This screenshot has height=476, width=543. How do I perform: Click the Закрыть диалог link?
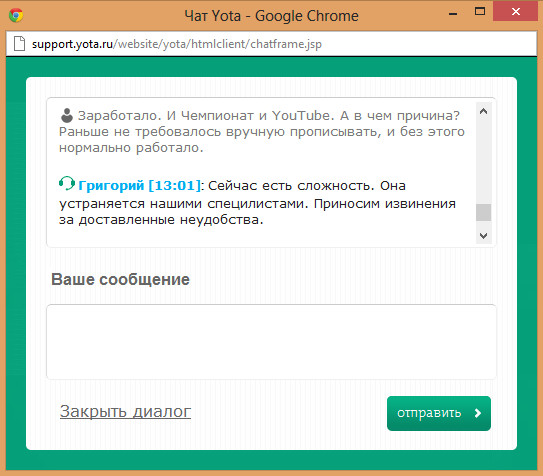(x=125, y=411)
